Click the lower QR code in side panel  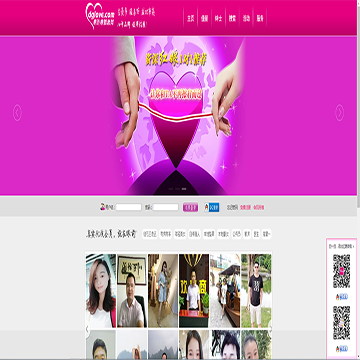tap(342, 323)
